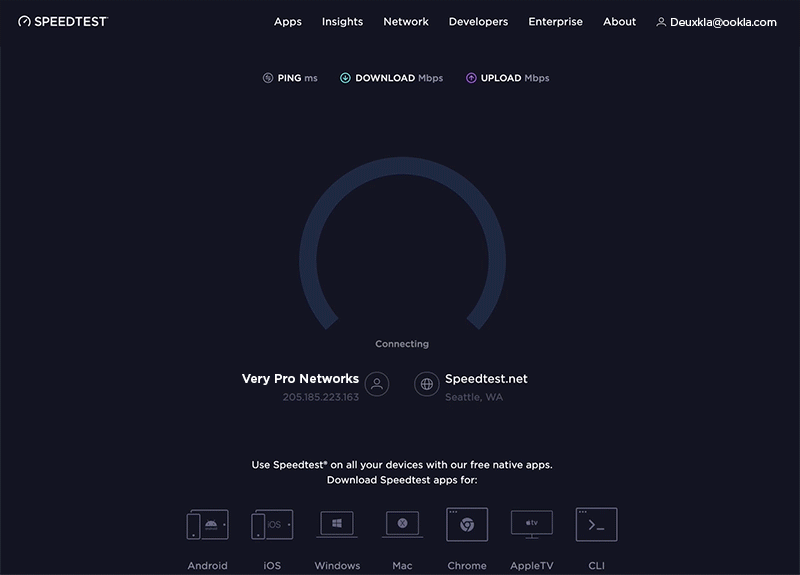This screenshot has height=575, width=800.
Task: Open the CLI terminal icon
Action: point(596,524)
